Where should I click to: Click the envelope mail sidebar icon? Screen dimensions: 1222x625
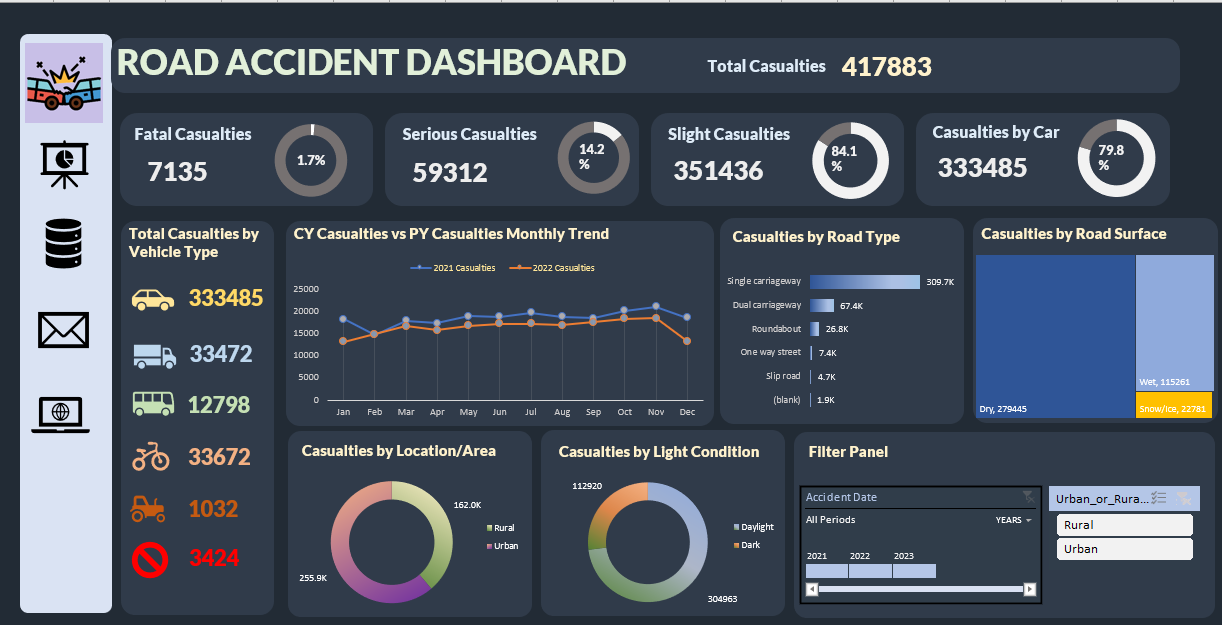coord(64,329)
